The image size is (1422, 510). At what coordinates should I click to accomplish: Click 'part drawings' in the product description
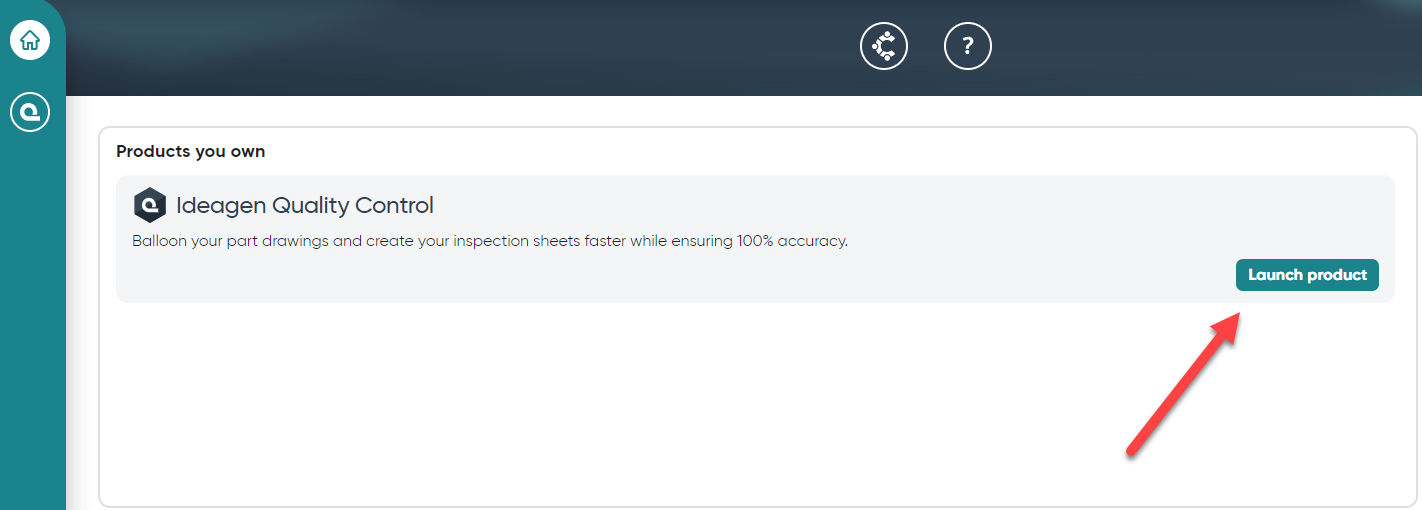click(275, 241)
